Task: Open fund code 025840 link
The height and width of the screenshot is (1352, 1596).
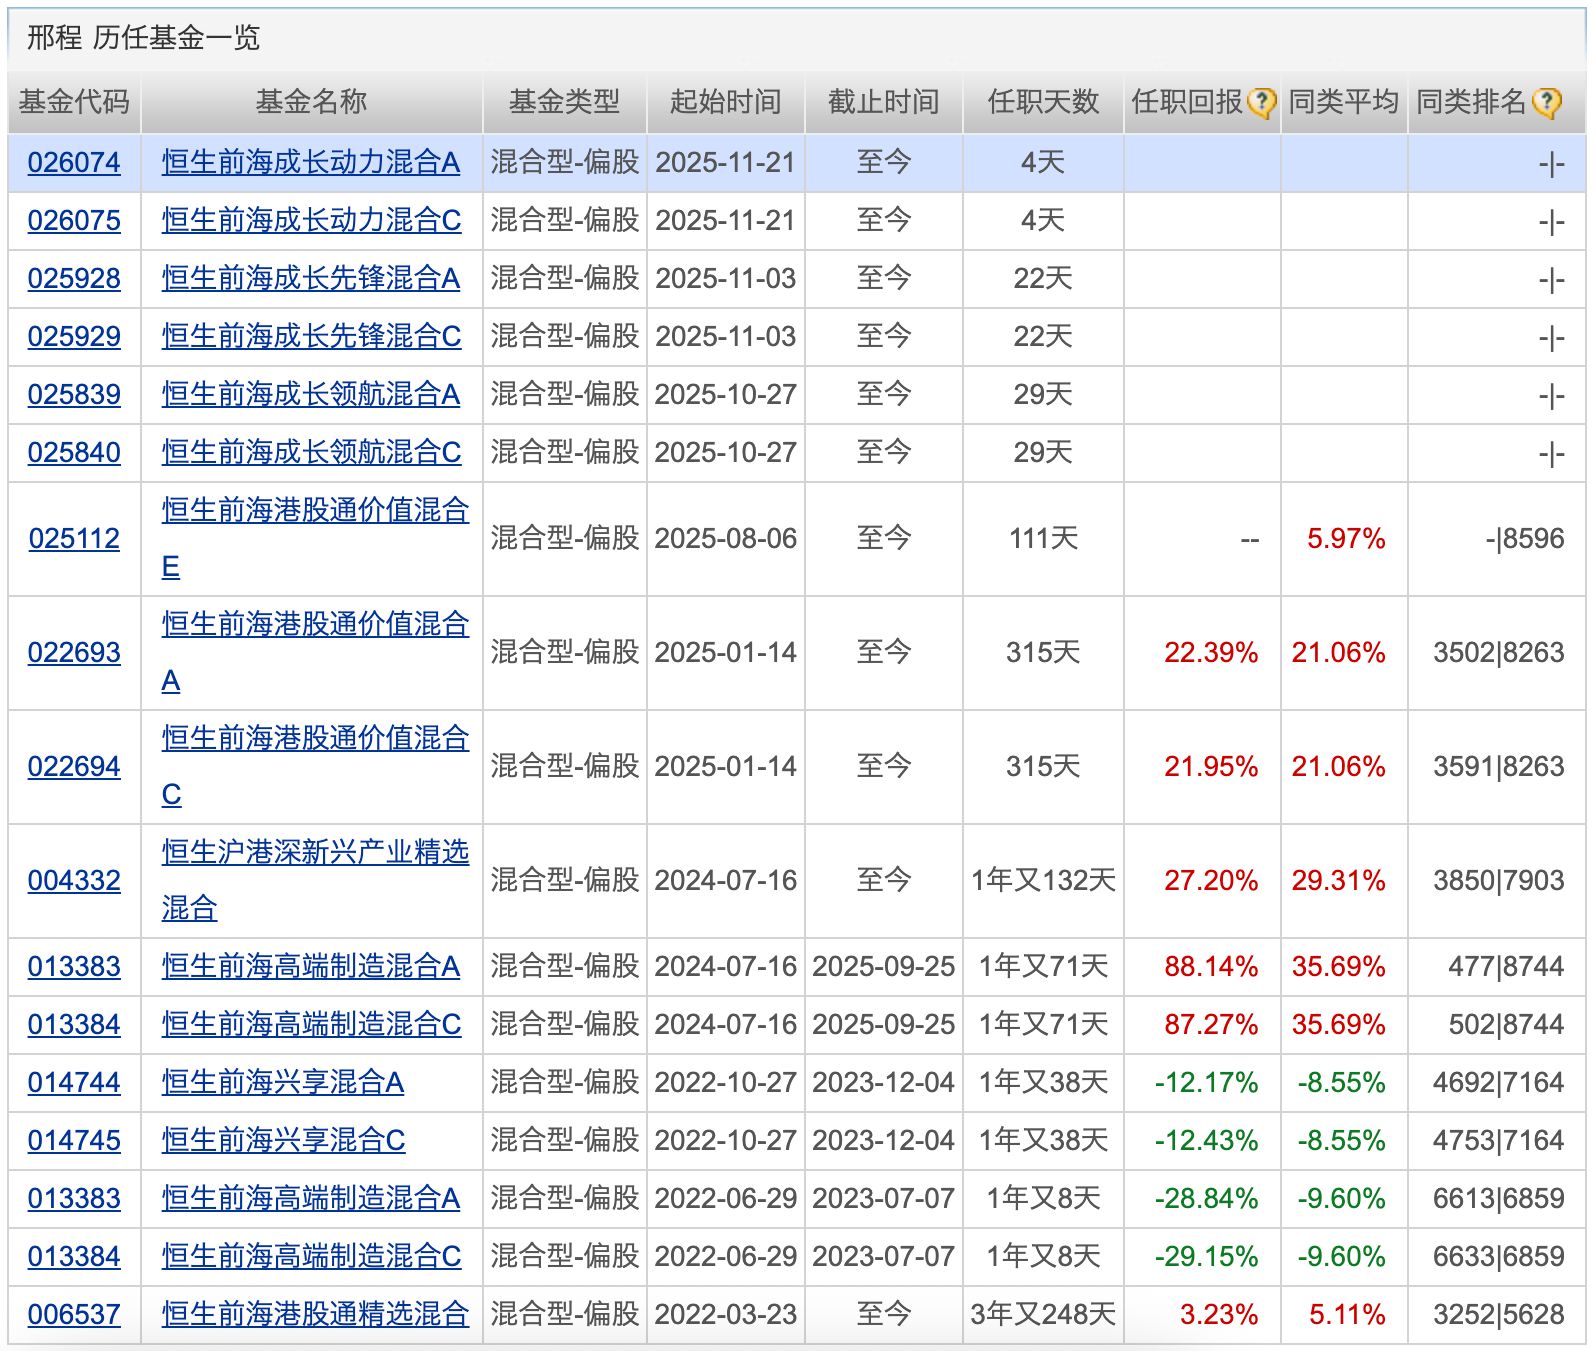Action: [74, 453]
